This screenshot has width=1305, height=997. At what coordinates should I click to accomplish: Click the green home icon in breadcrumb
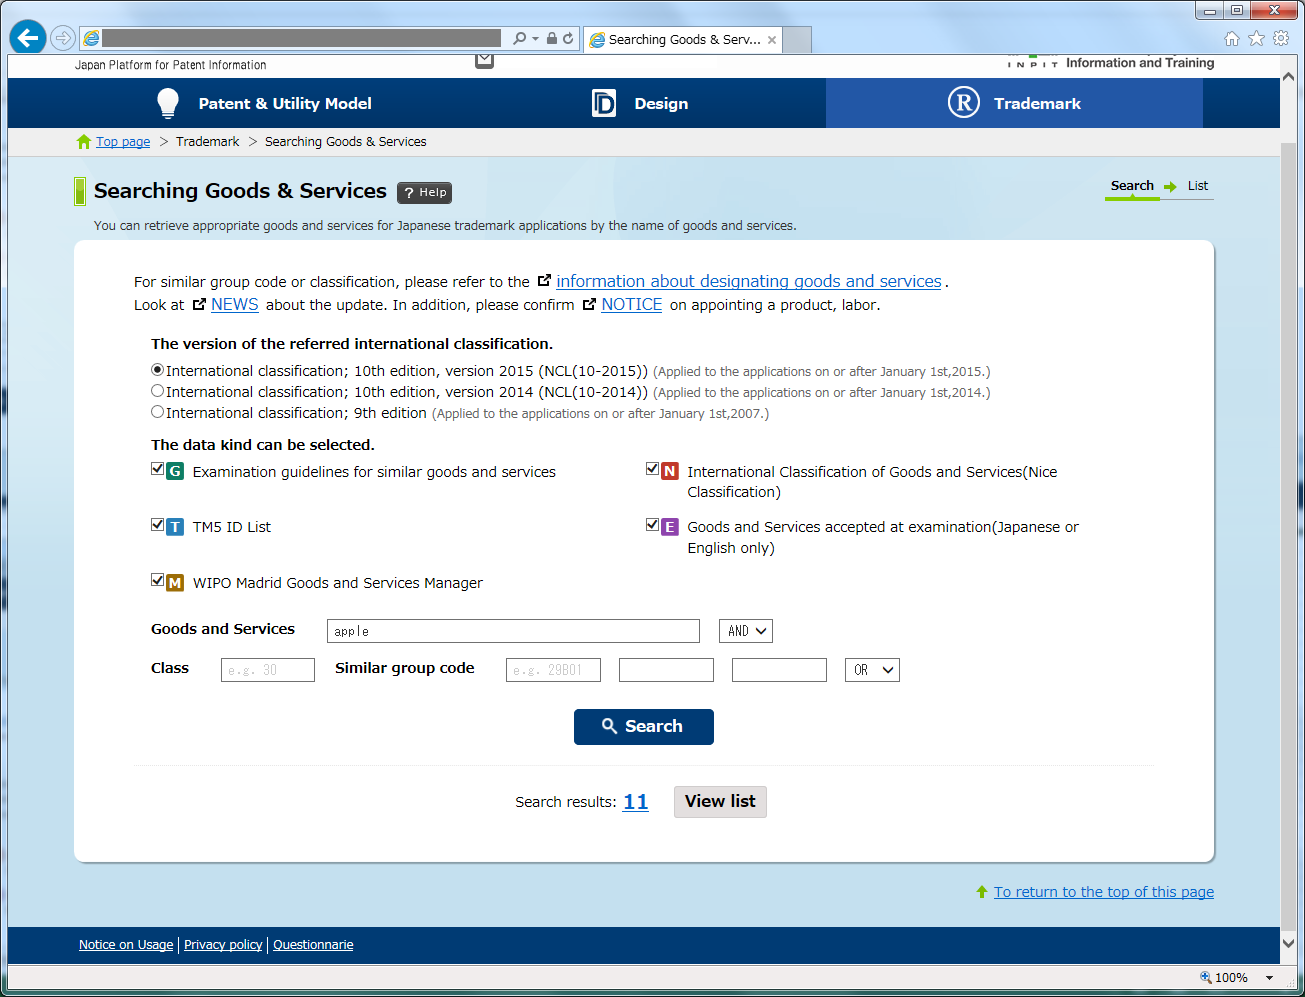pyautogui.click(x=84, y=142)
